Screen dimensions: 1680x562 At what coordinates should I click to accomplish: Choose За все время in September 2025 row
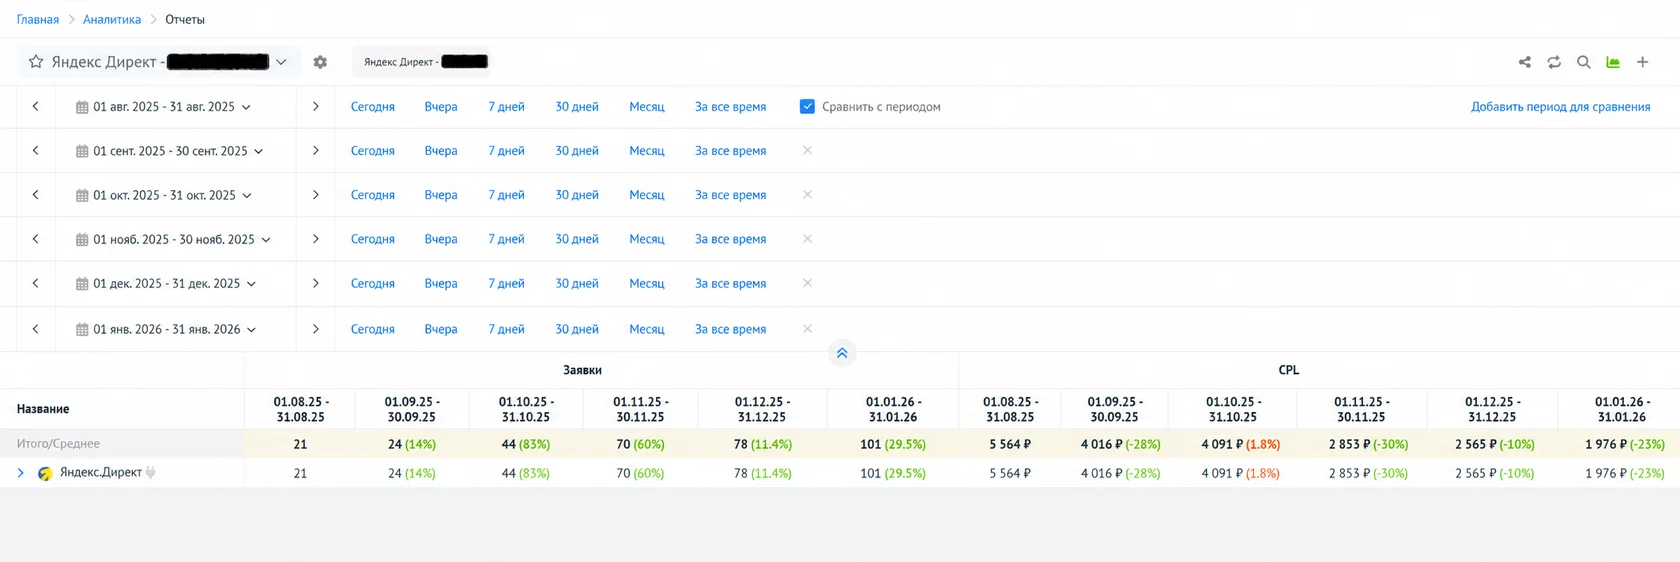coord(730,151)
